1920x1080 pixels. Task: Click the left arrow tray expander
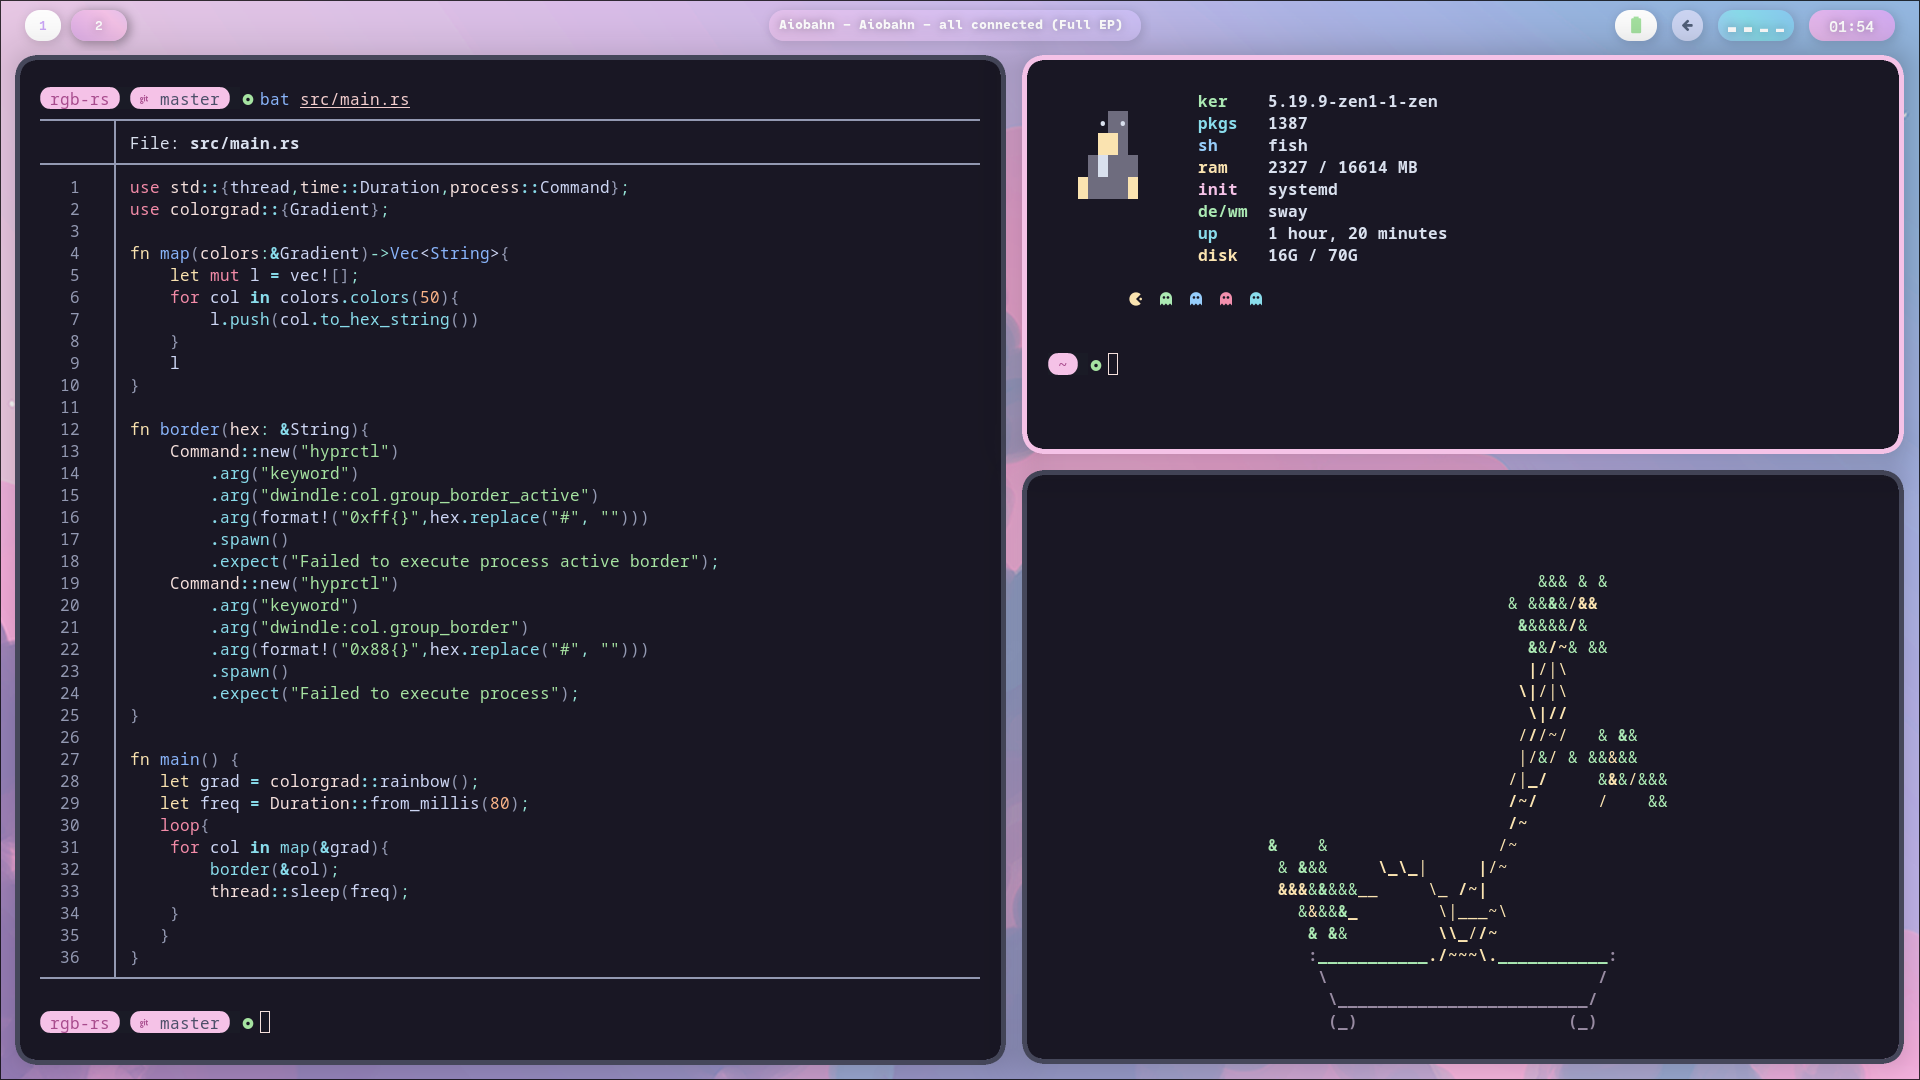tap(1687, 26)
